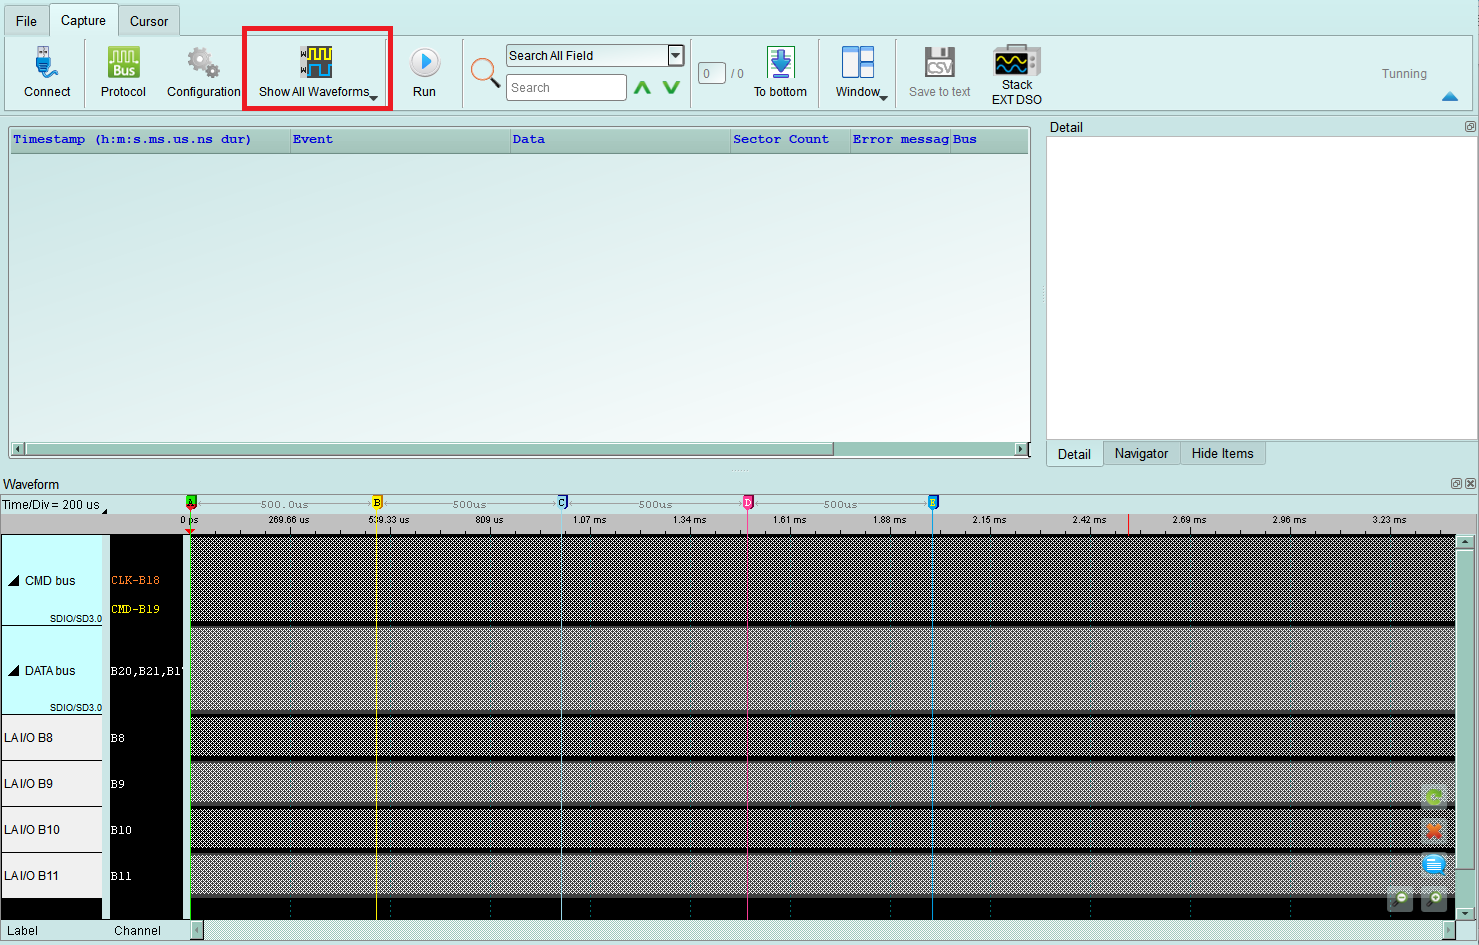Zoom in the waveform view
The width and height of the screenshot is (1479, 945).
[1435, 898]
